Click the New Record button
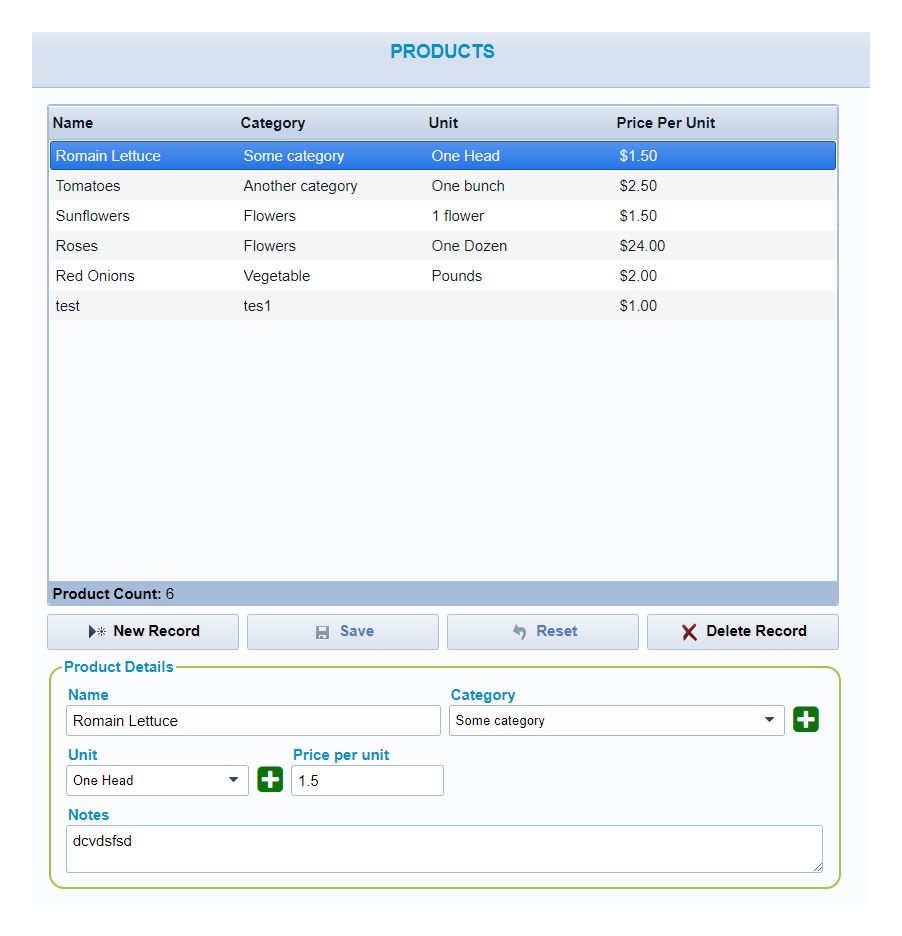Screen dimensions: 902x936 (143, 632)
